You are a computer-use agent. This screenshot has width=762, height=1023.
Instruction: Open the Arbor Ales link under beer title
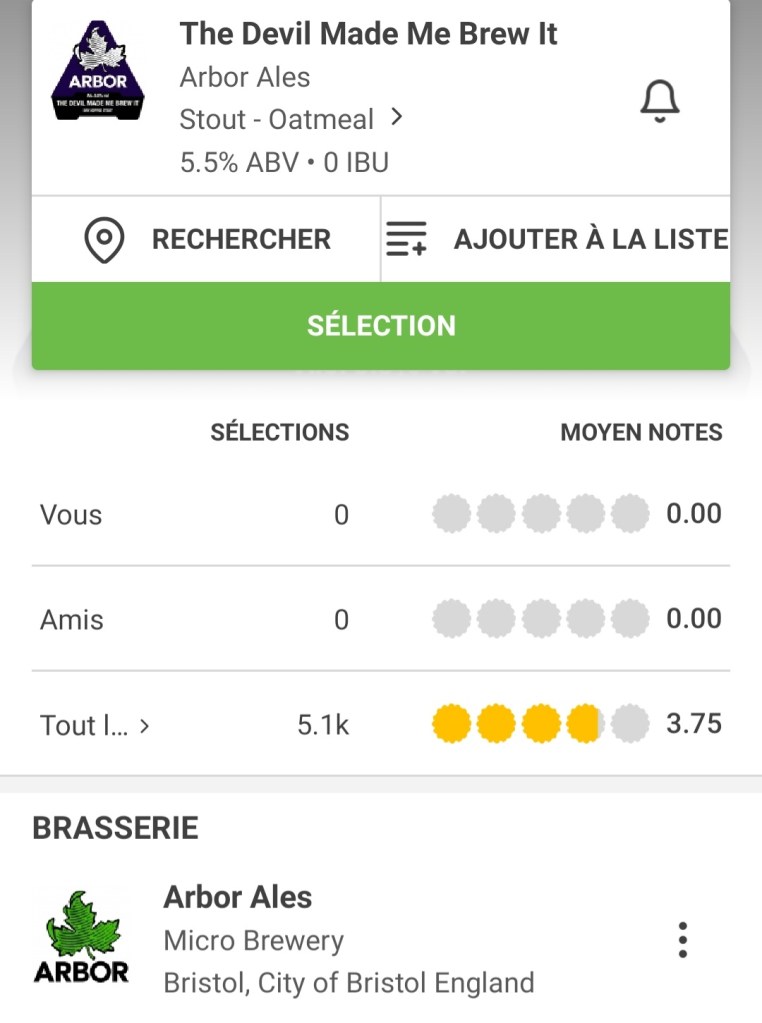pyautogui.click(x=245, y=77)
